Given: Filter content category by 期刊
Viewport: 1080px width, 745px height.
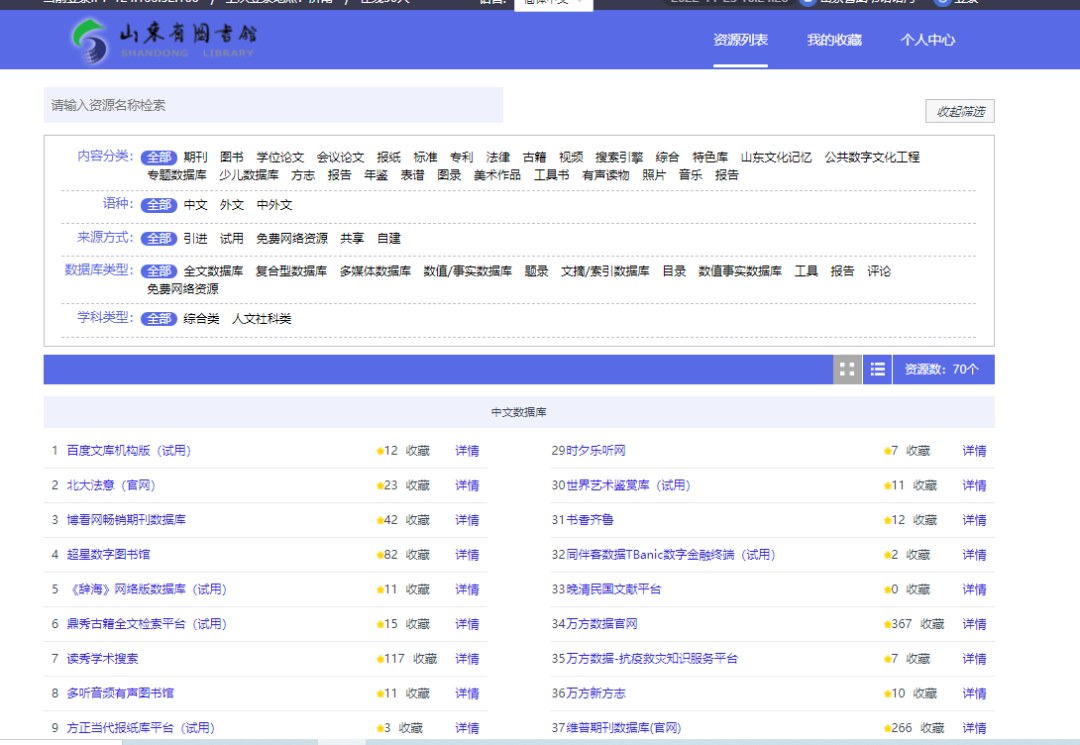Looking at the screenshot, I should pyautogui.click(x=196, y=158).
